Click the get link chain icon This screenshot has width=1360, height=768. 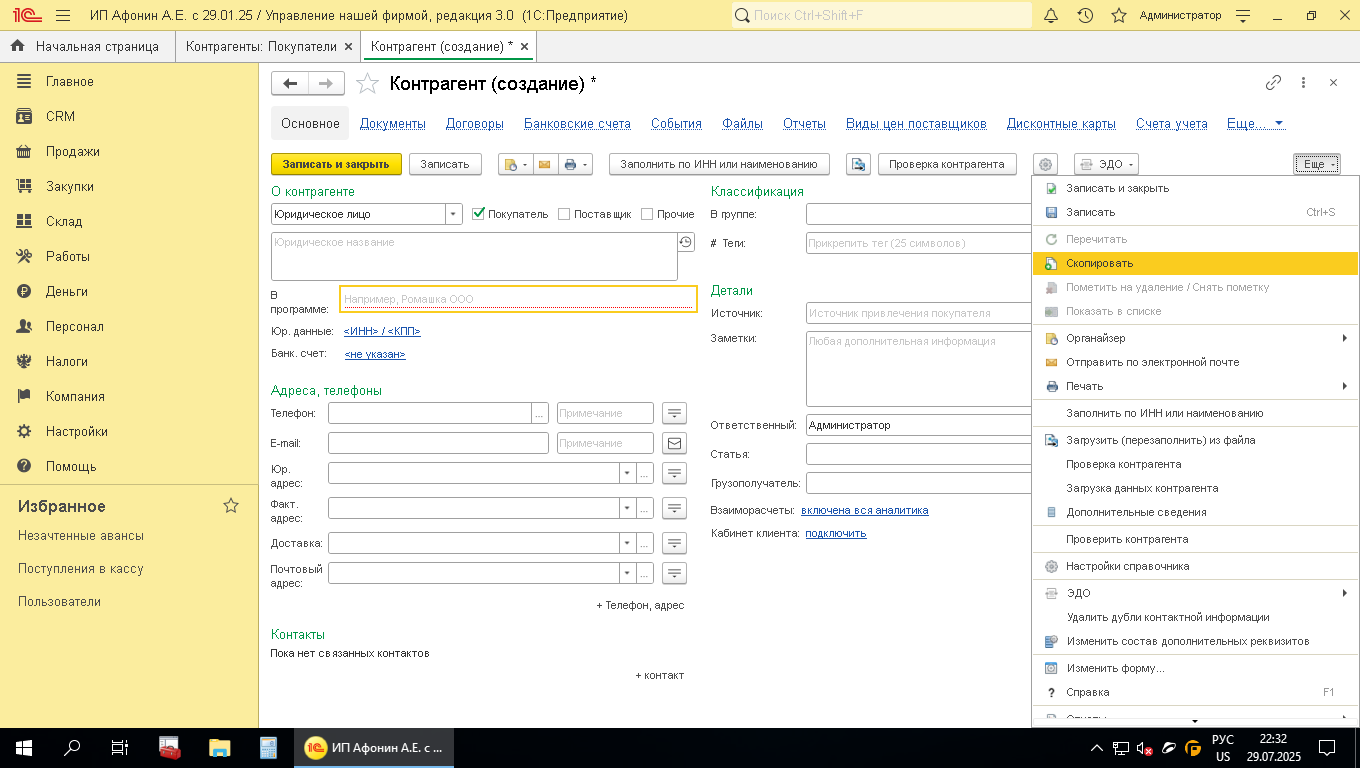pos(1273,83)
